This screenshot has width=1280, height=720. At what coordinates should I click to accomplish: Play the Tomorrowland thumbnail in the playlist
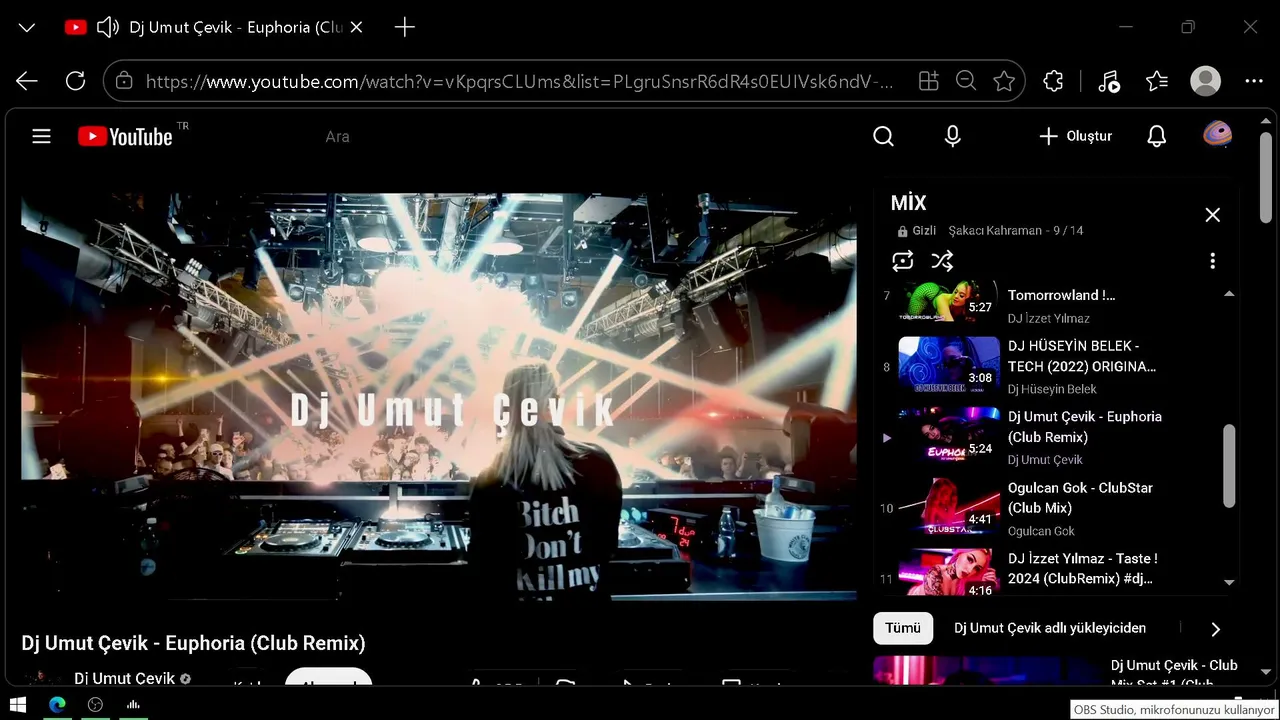(x=949, y=301)
